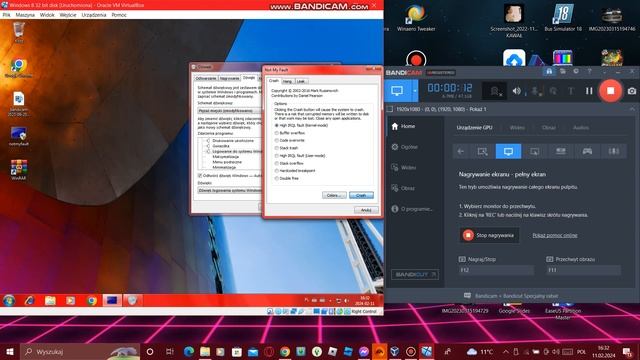Open VirtualBox Widok menu
The width and height of the screenshot is (640, 360).
click(47, 15)
